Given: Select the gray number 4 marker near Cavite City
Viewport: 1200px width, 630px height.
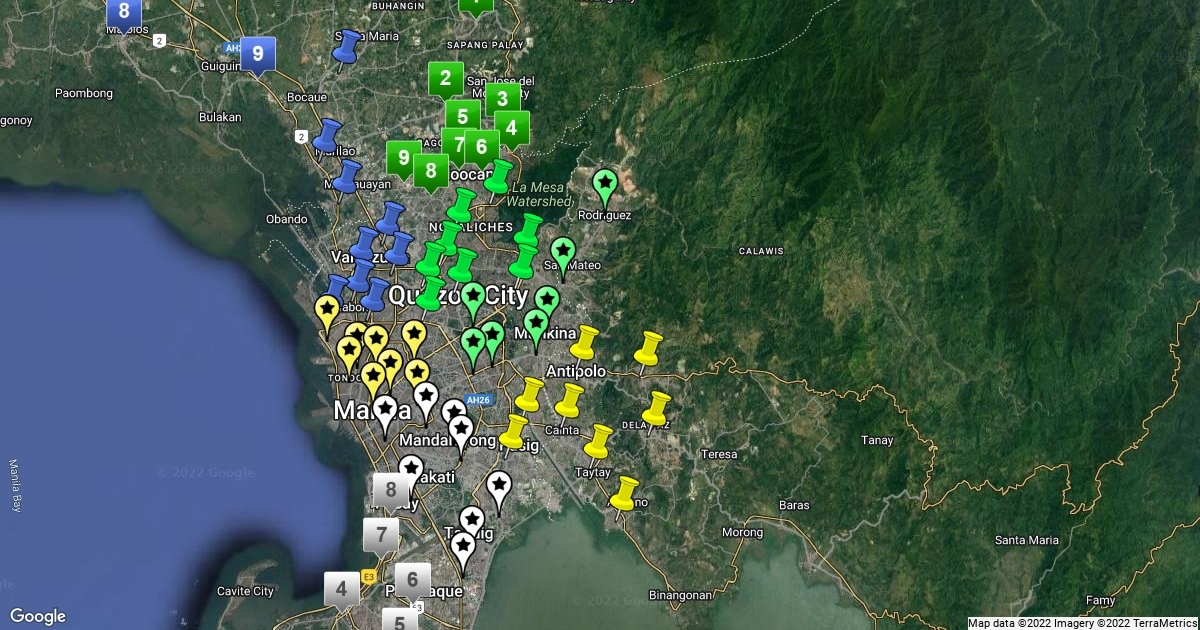Looking at the screenshot, I should pos(342,589).
